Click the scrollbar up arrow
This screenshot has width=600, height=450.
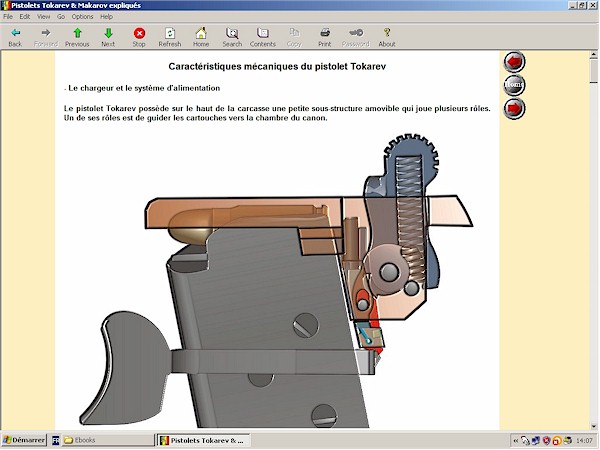593,55
